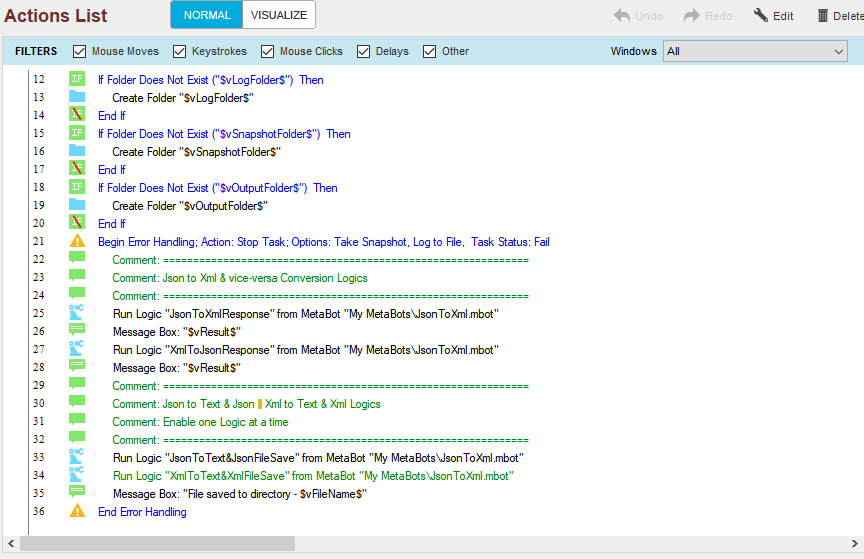Click the MetaBot icon on line 25
The image size is (864, 559).
(x=77, y=314)
